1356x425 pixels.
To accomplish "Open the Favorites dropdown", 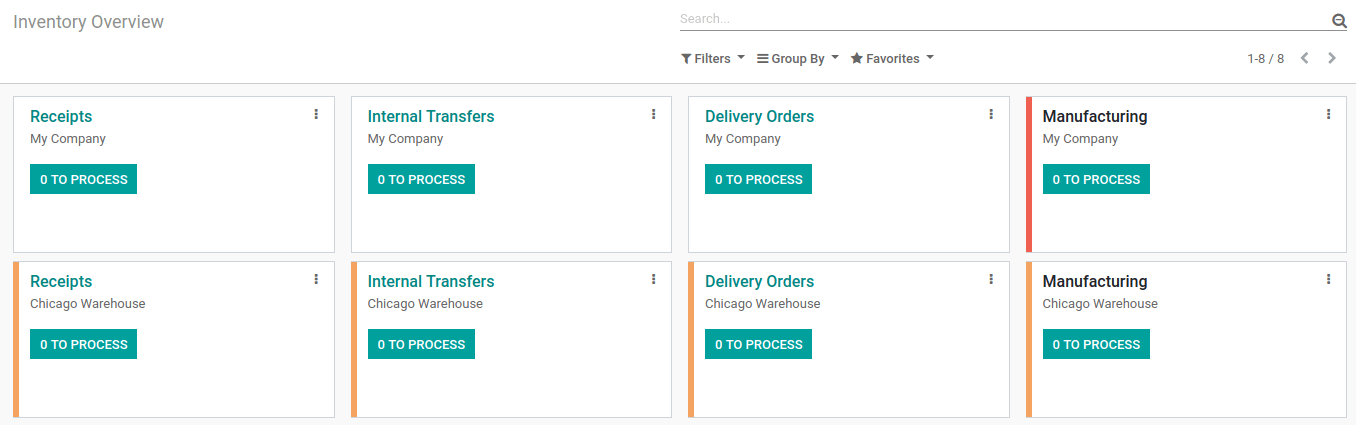I will (892, 59).
